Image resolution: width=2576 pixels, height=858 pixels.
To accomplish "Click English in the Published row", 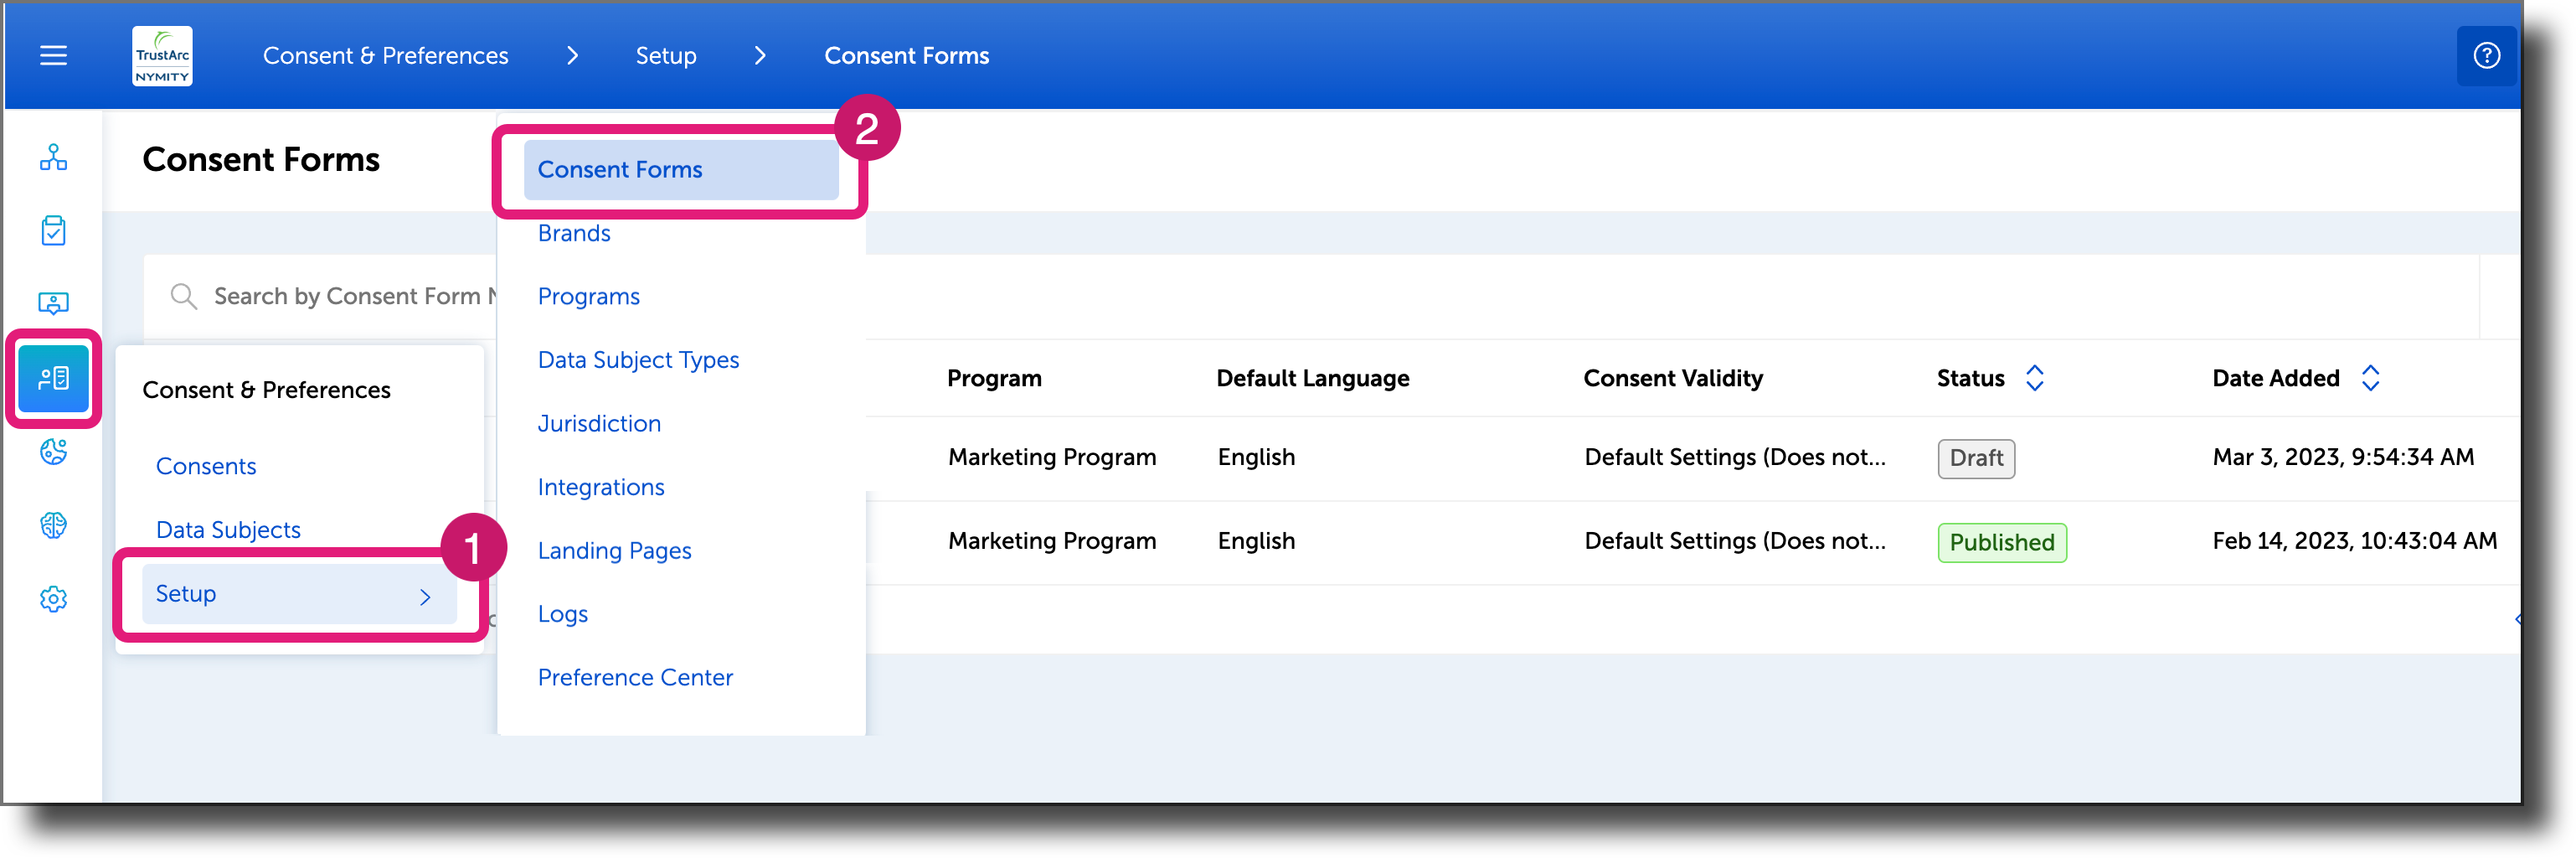I will 1256,541.
